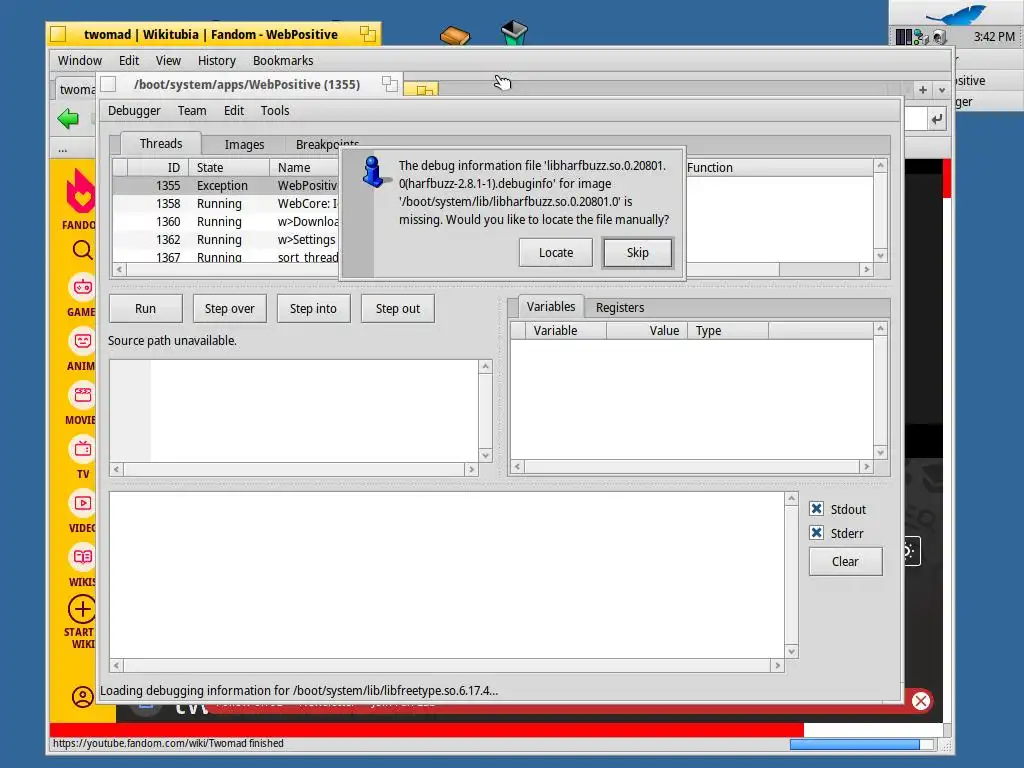Click the State column header

(x=229, y=168)
